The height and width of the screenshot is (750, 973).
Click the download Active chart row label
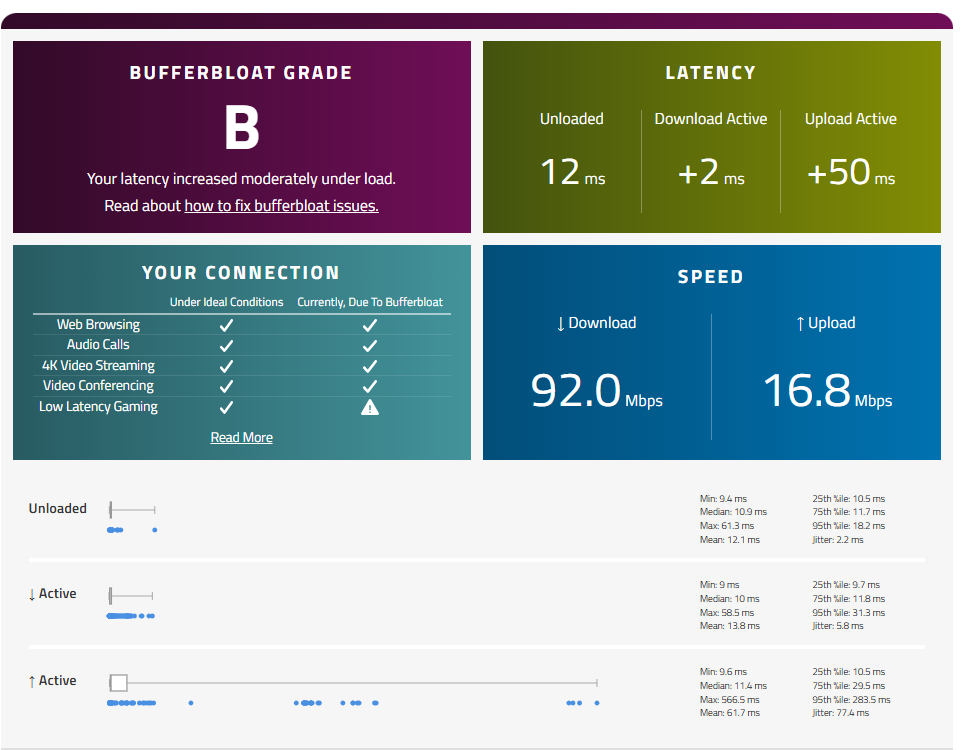(52, 594)
